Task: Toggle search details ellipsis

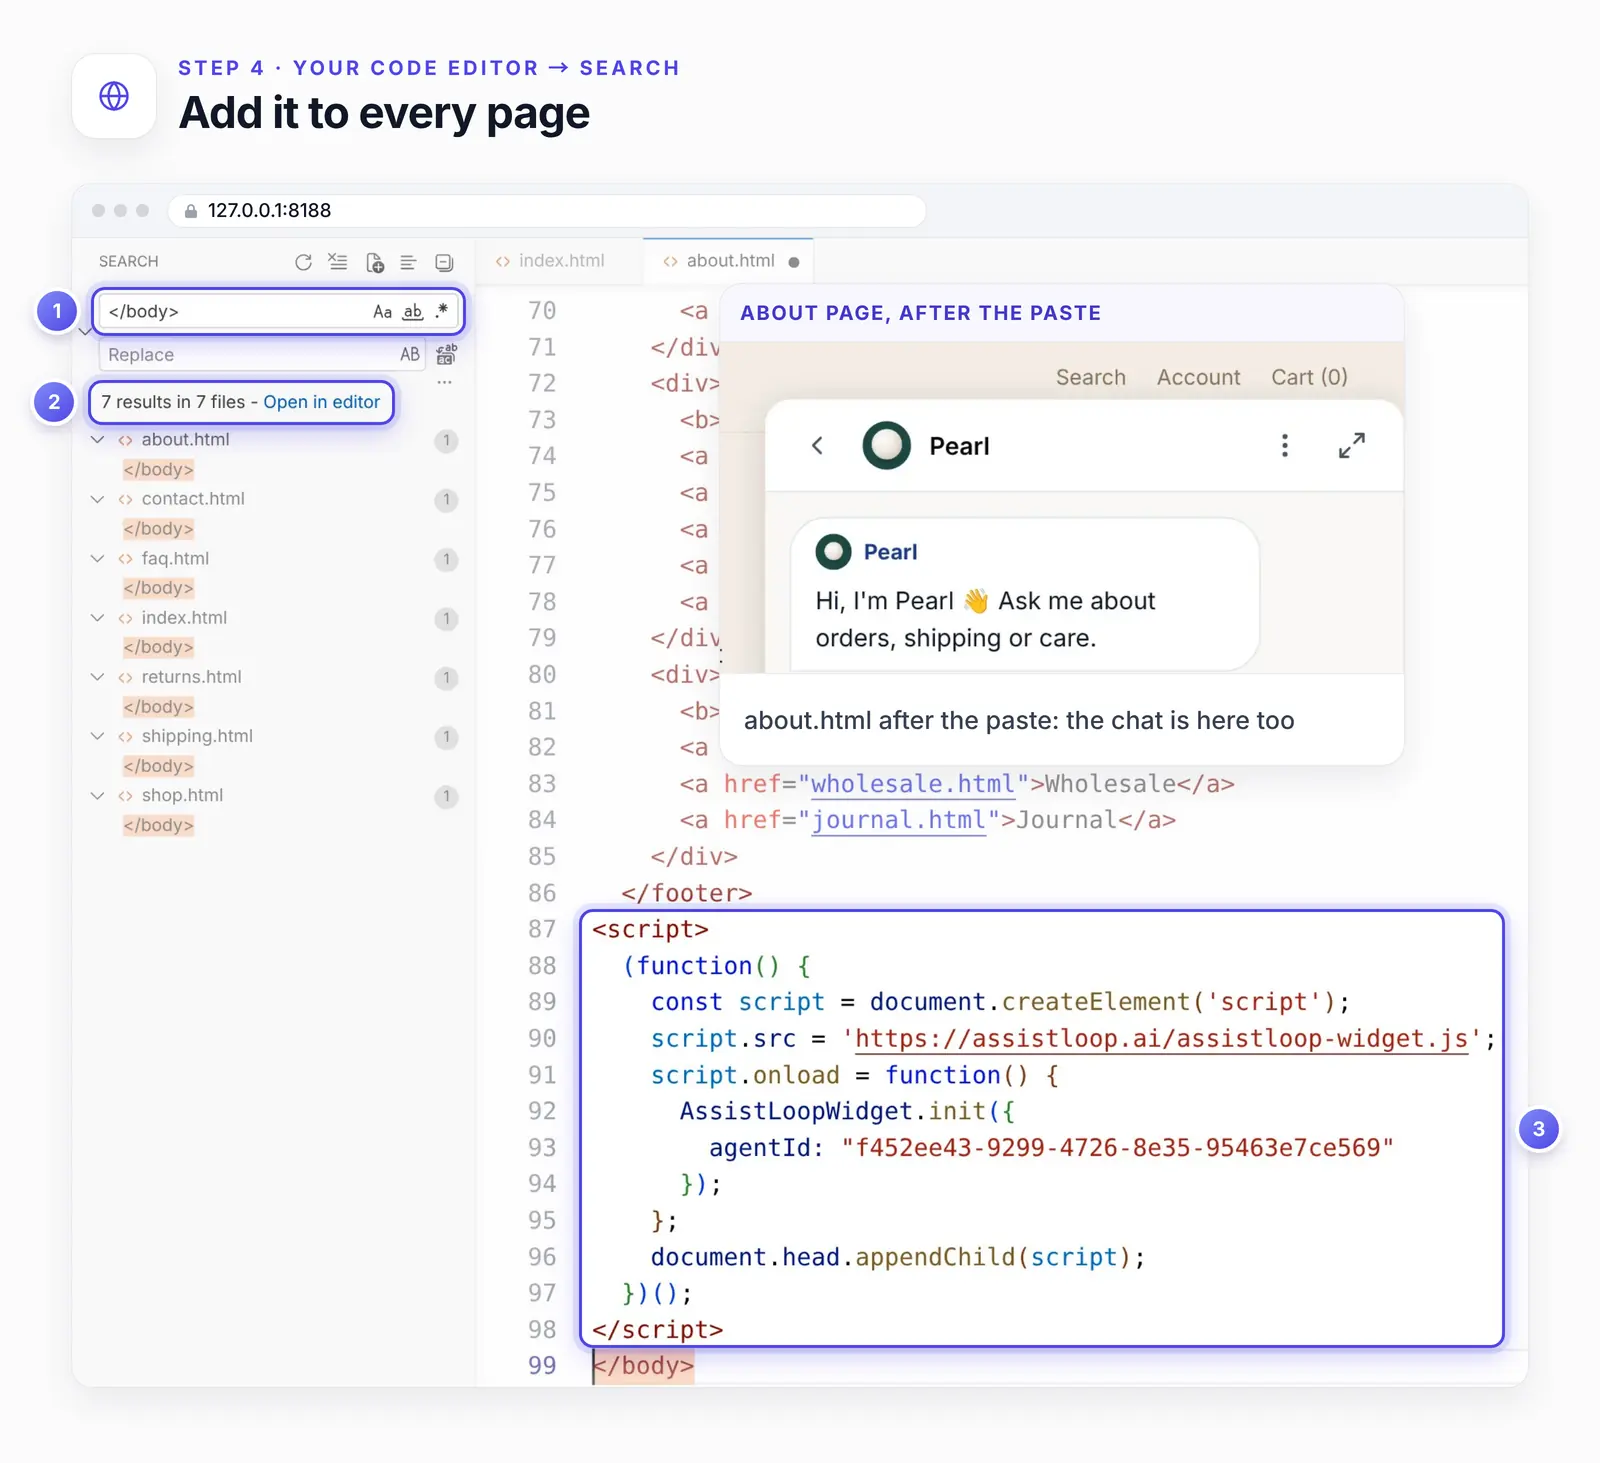Action: click(x=445, y=383)
